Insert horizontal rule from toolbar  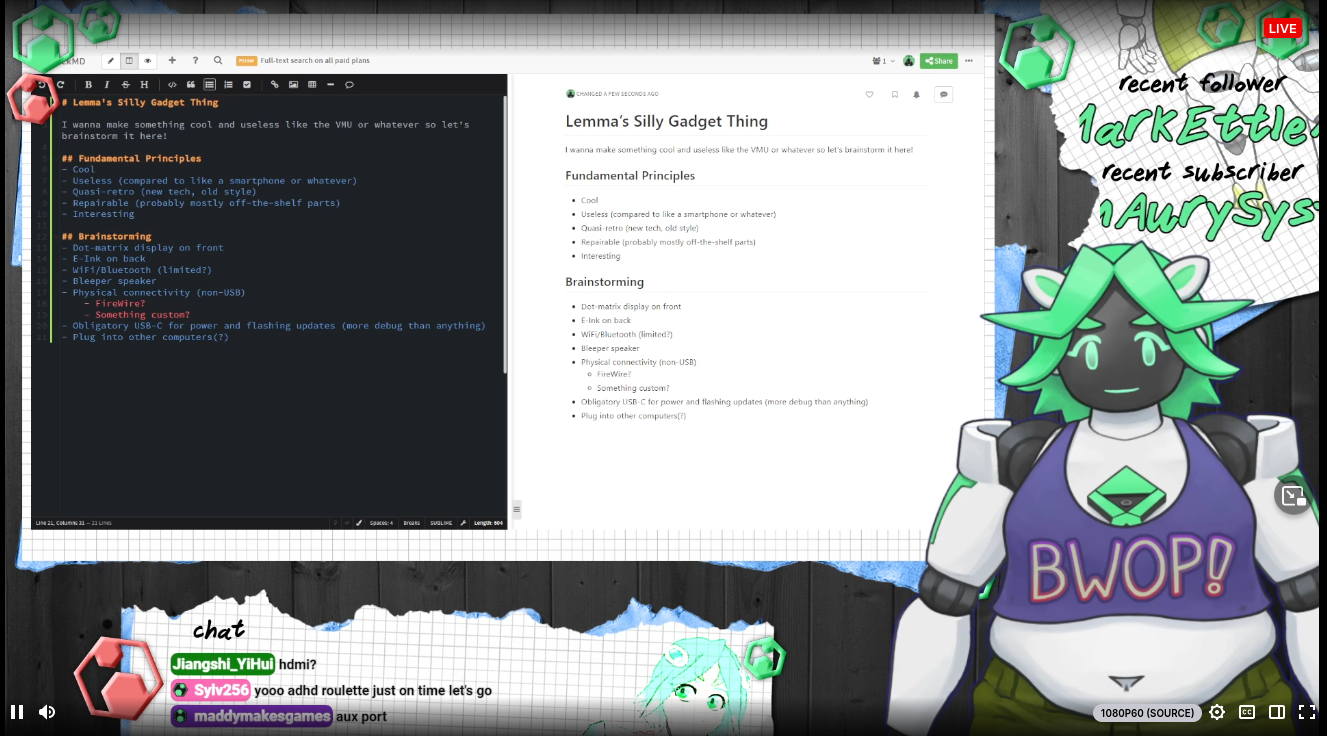(x=330, y=84)
